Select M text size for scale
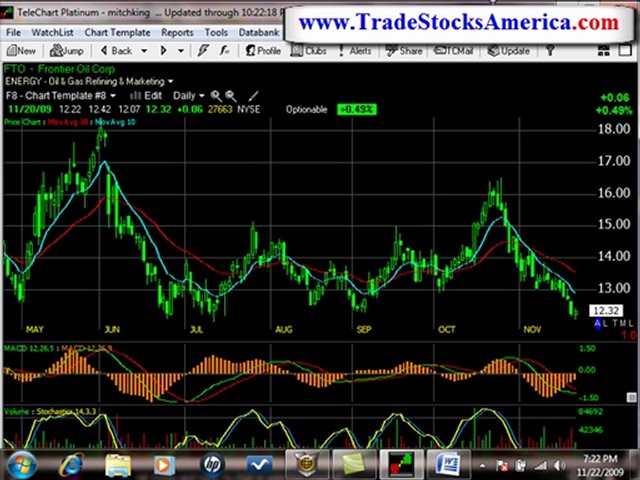The height and width of the screenshot is (480, 640). coord(623,324)
